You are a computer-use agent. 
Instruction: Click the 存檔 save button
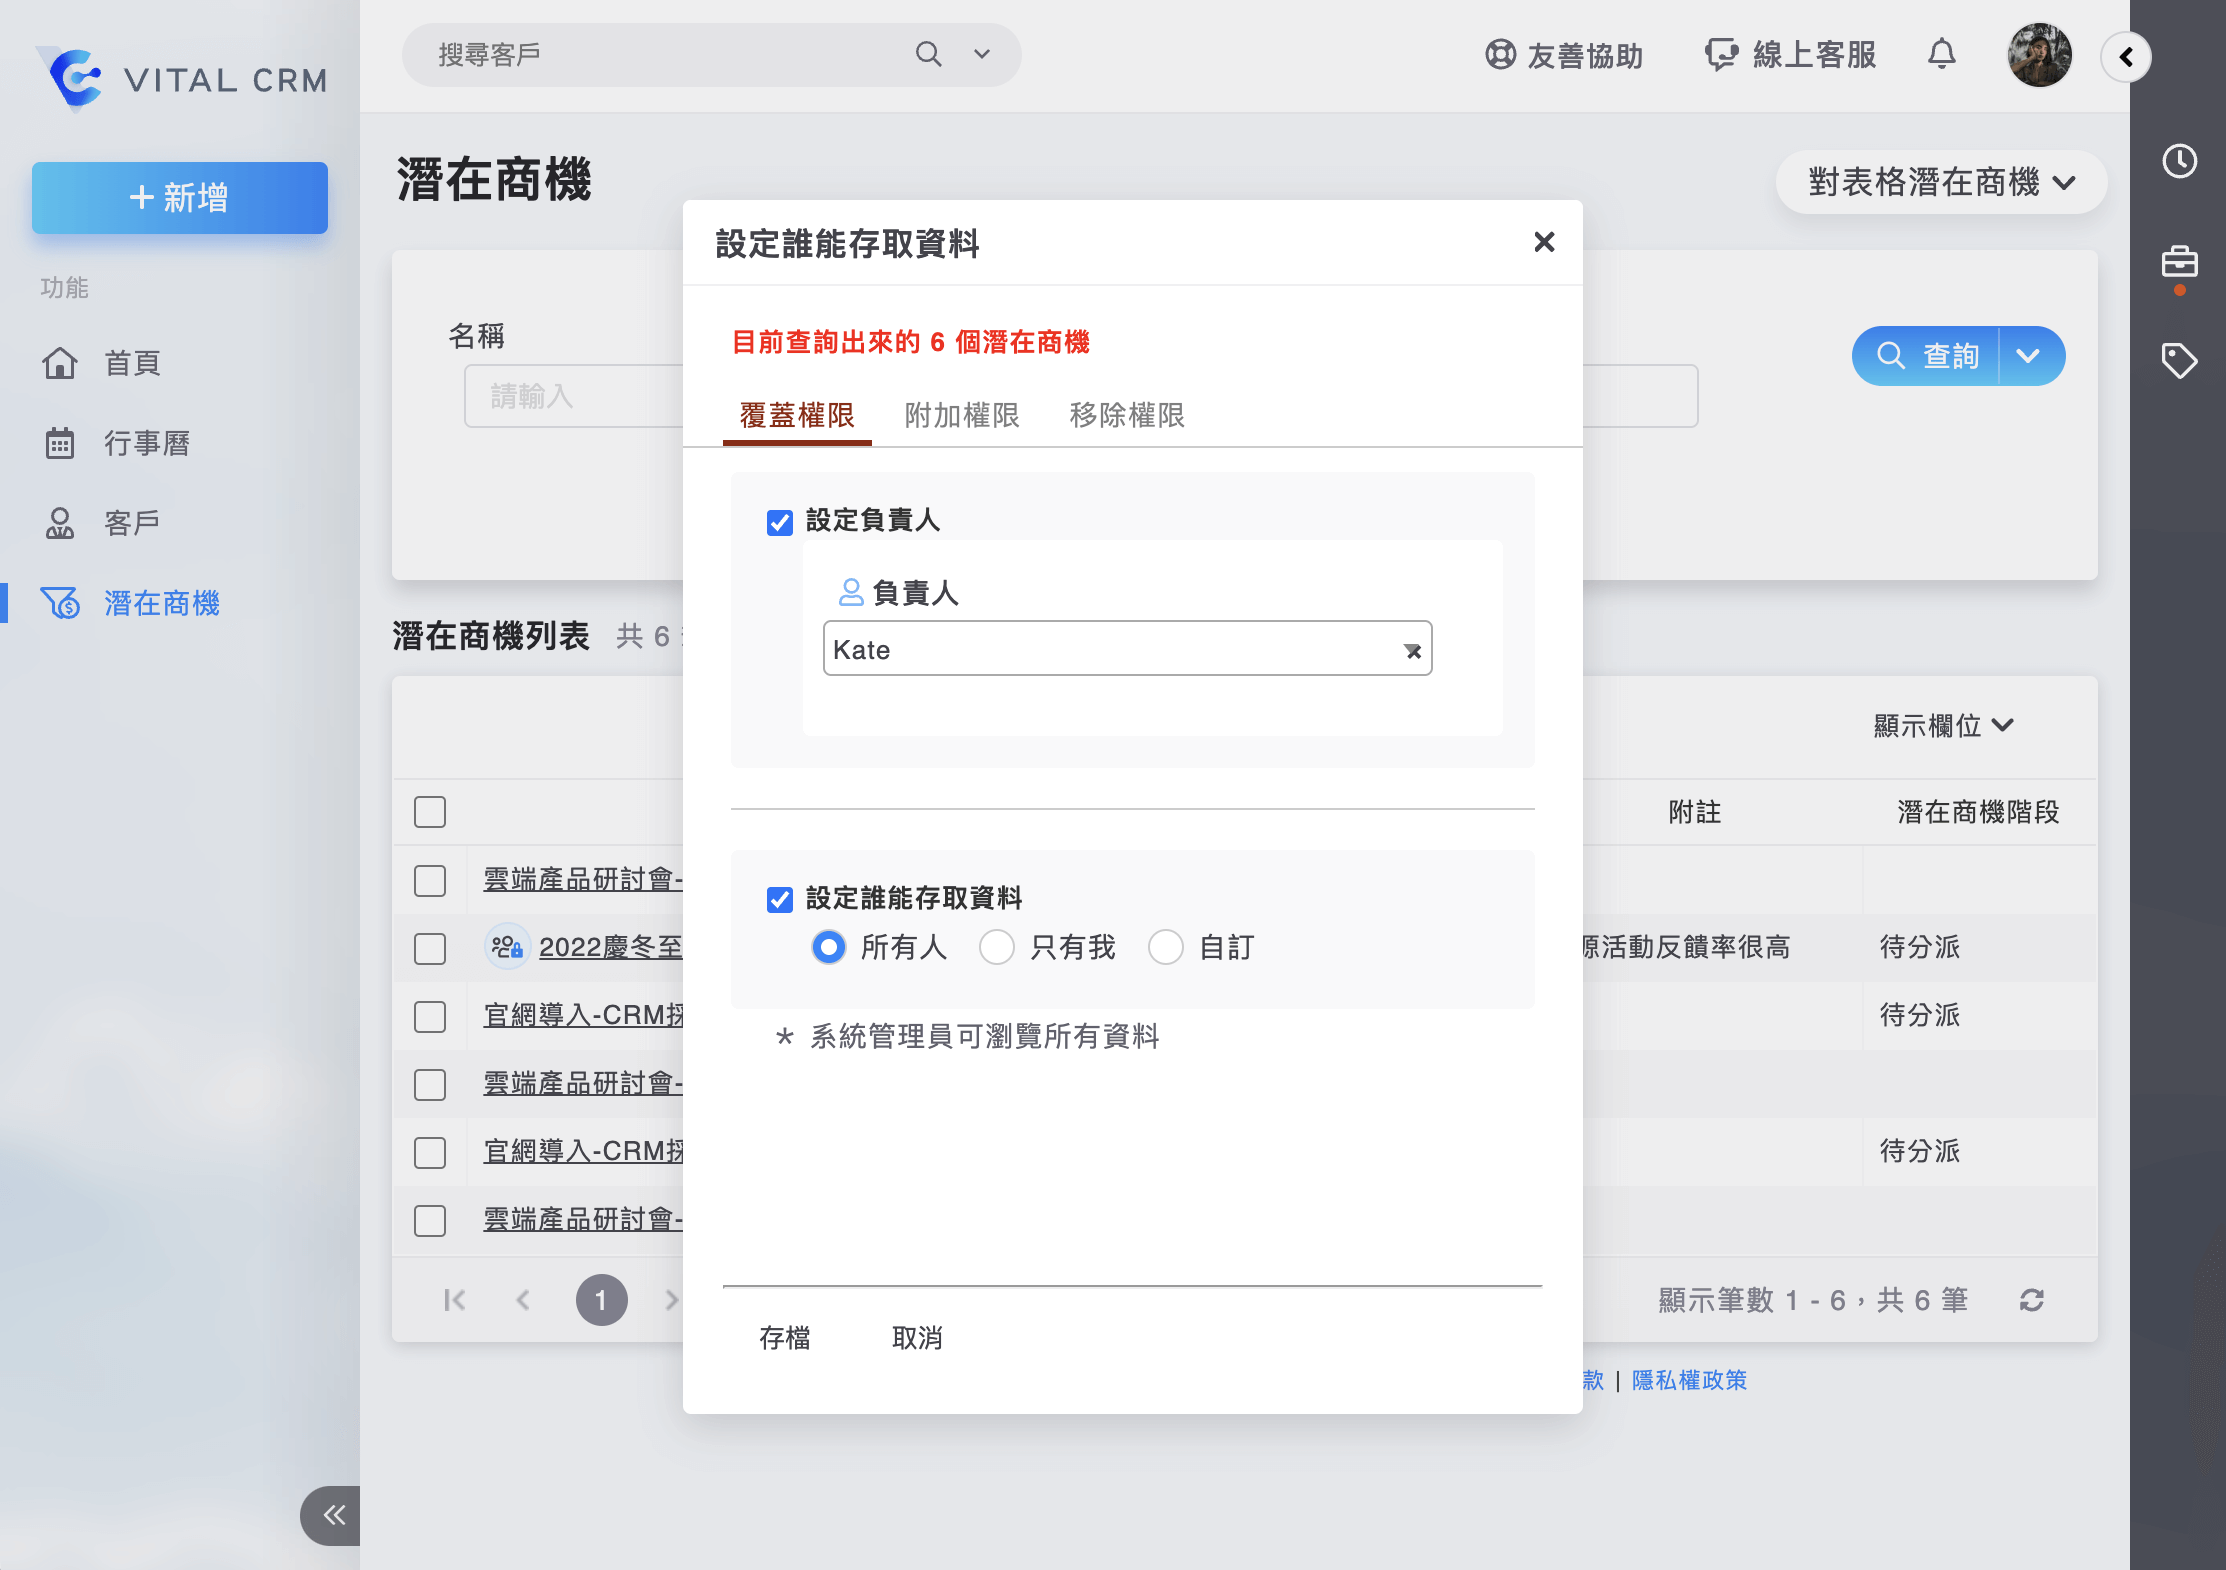pyautogui.click(x=786, y=1339)
